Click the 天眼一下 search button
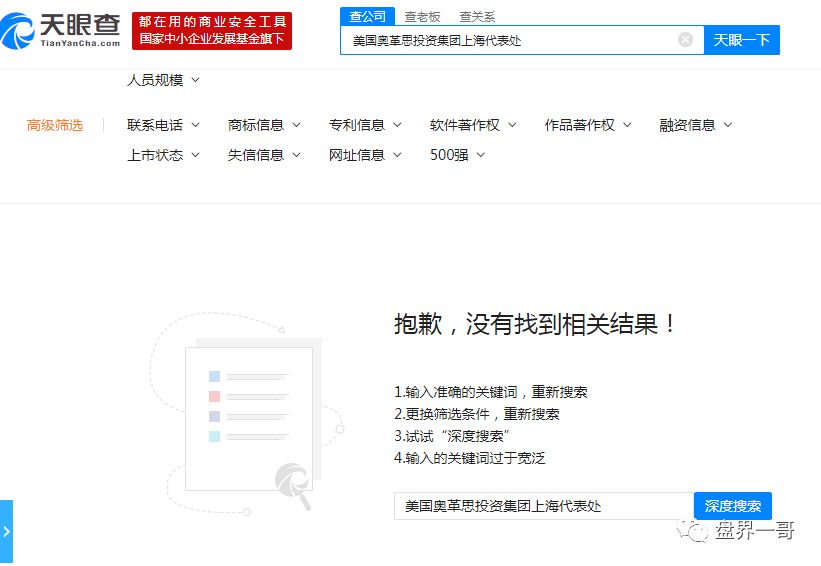The image size is (821, 566). (x=741, y=40)
